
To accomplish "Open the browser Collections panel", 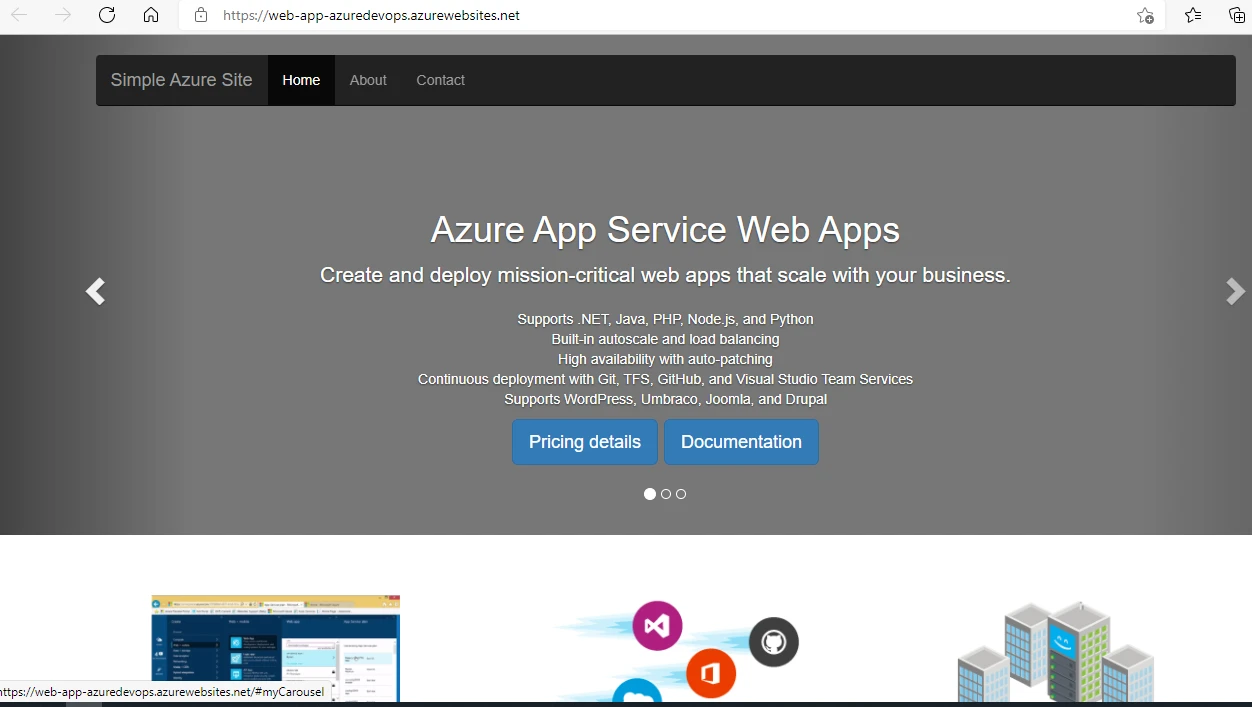I will point(1237,16).
